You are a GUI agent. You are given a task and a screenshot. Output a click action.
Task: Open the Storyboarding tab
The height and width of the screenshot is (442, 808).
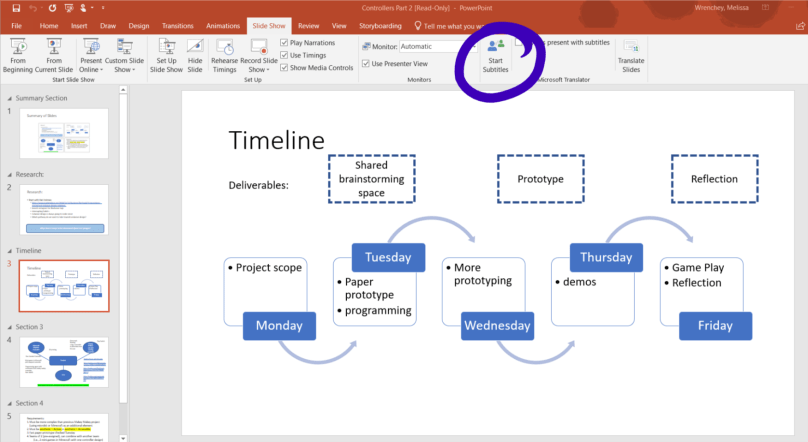click(381, 26)
